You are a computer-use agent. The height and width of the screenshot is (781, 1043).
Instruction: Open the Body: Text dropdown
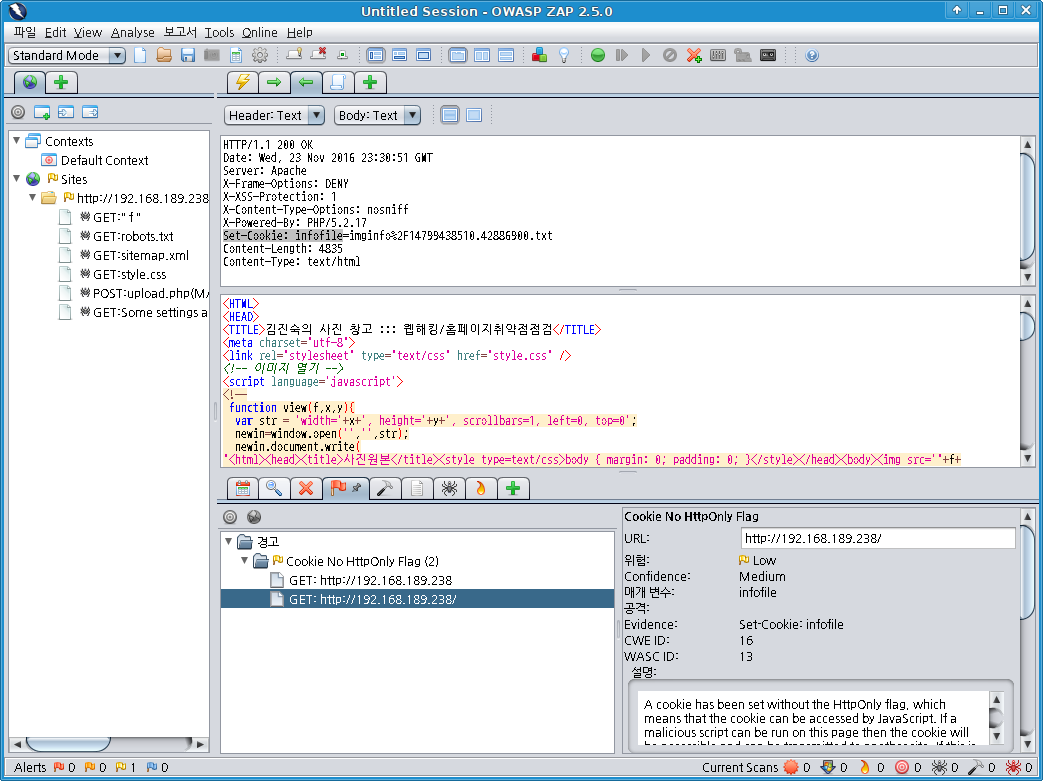(377, 115)
